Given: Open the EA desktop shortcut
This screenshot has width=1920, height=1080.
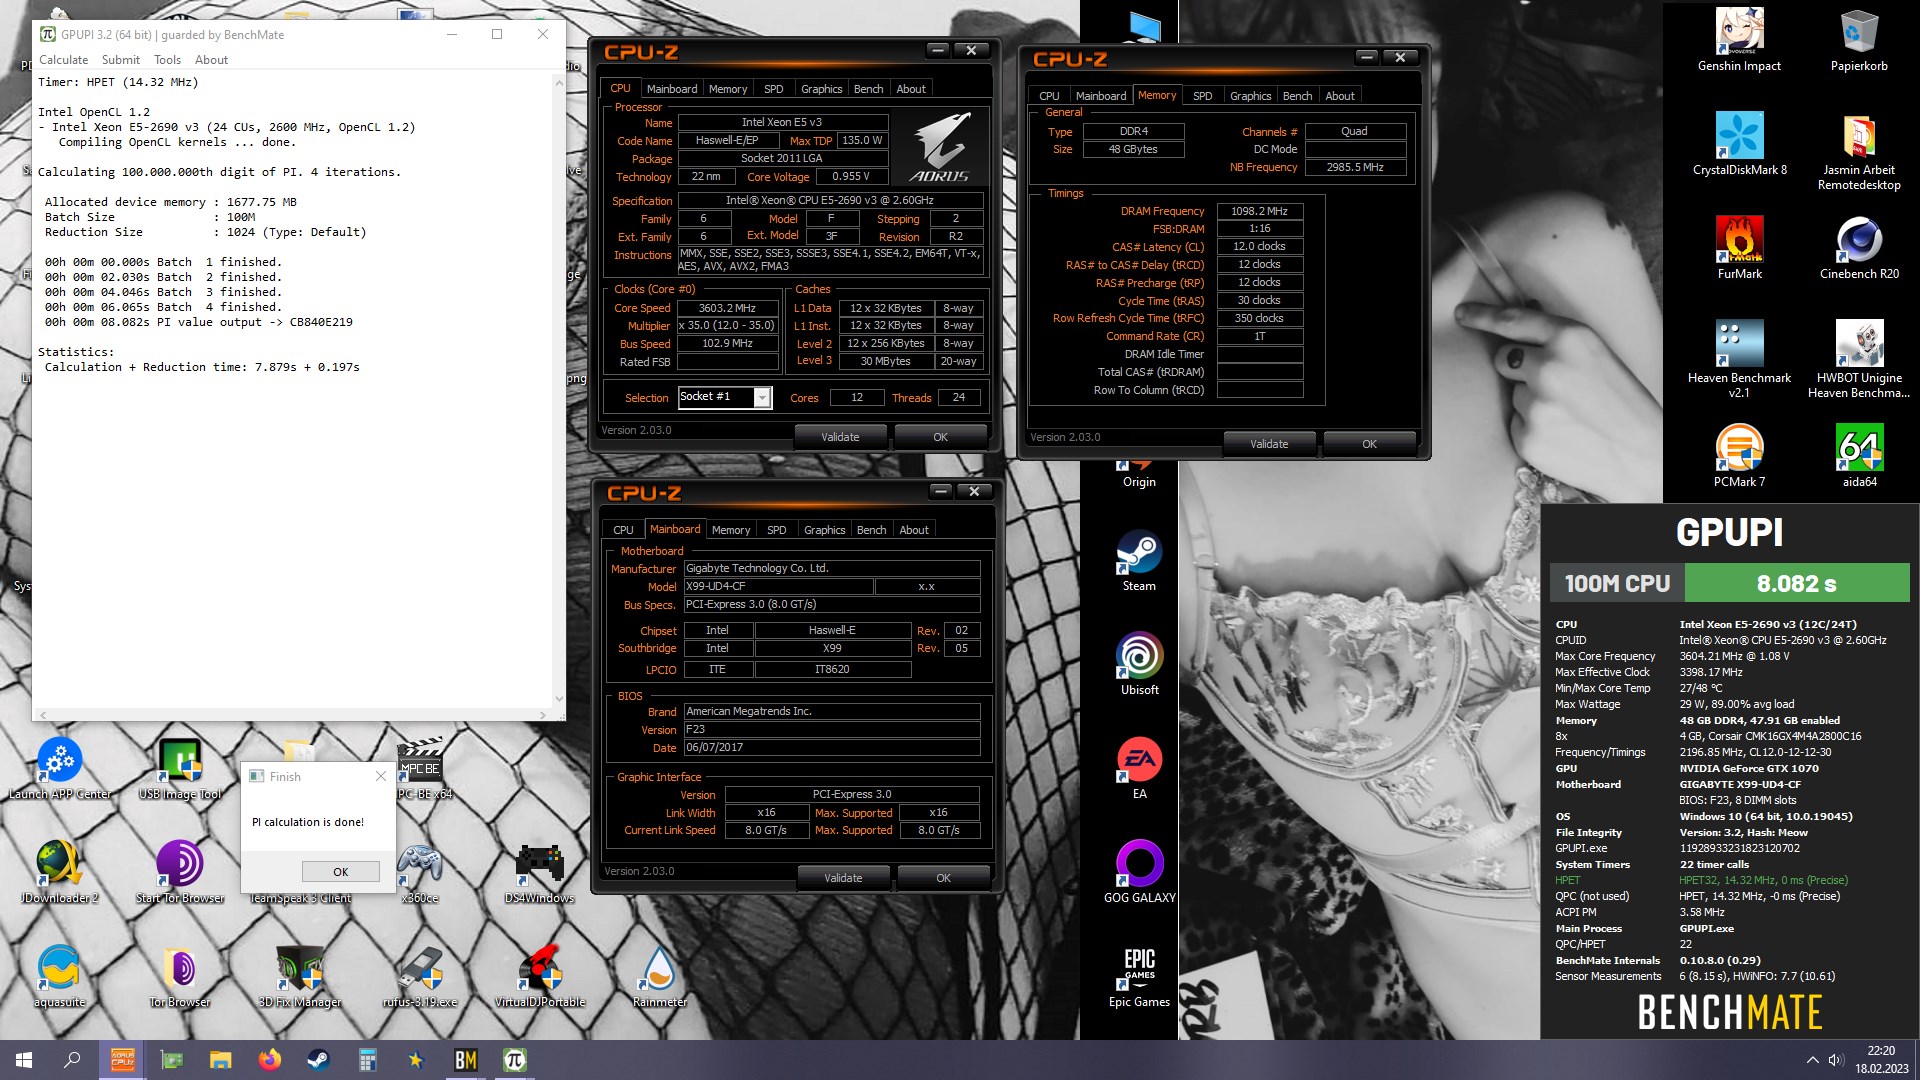Looking at the screenshot, I should [1139, 768].
